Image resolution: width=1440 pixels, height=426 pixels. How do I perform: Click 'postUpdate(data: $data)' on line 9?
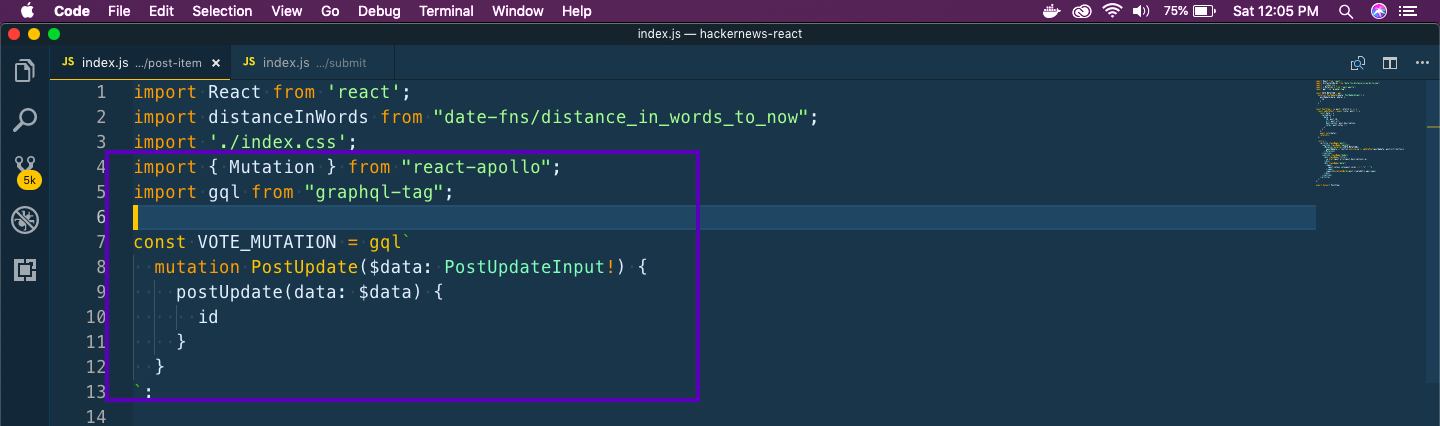294,292
